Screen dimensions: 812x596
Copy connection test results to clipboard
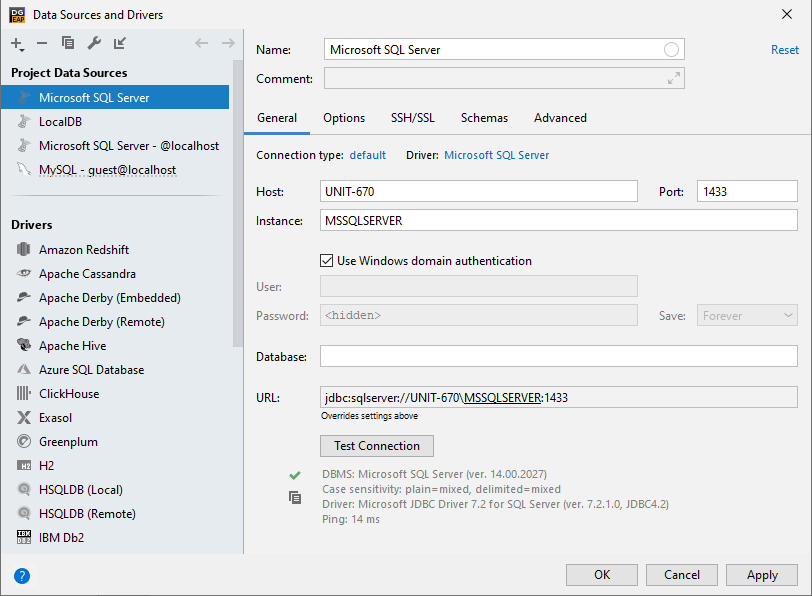[295, 498]
